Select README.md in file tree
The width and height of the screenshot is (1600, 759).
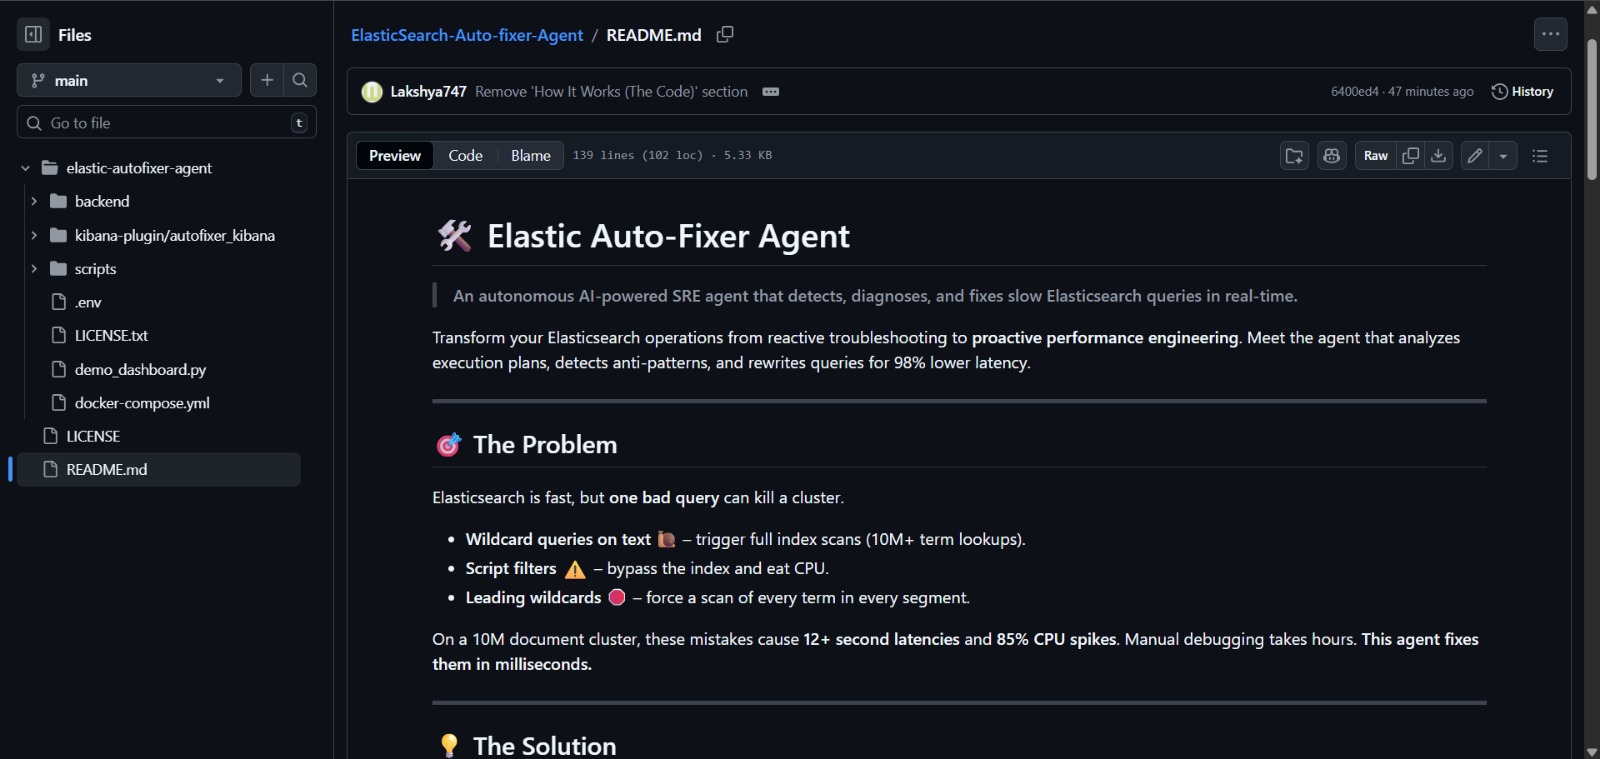tap(158, 470)
